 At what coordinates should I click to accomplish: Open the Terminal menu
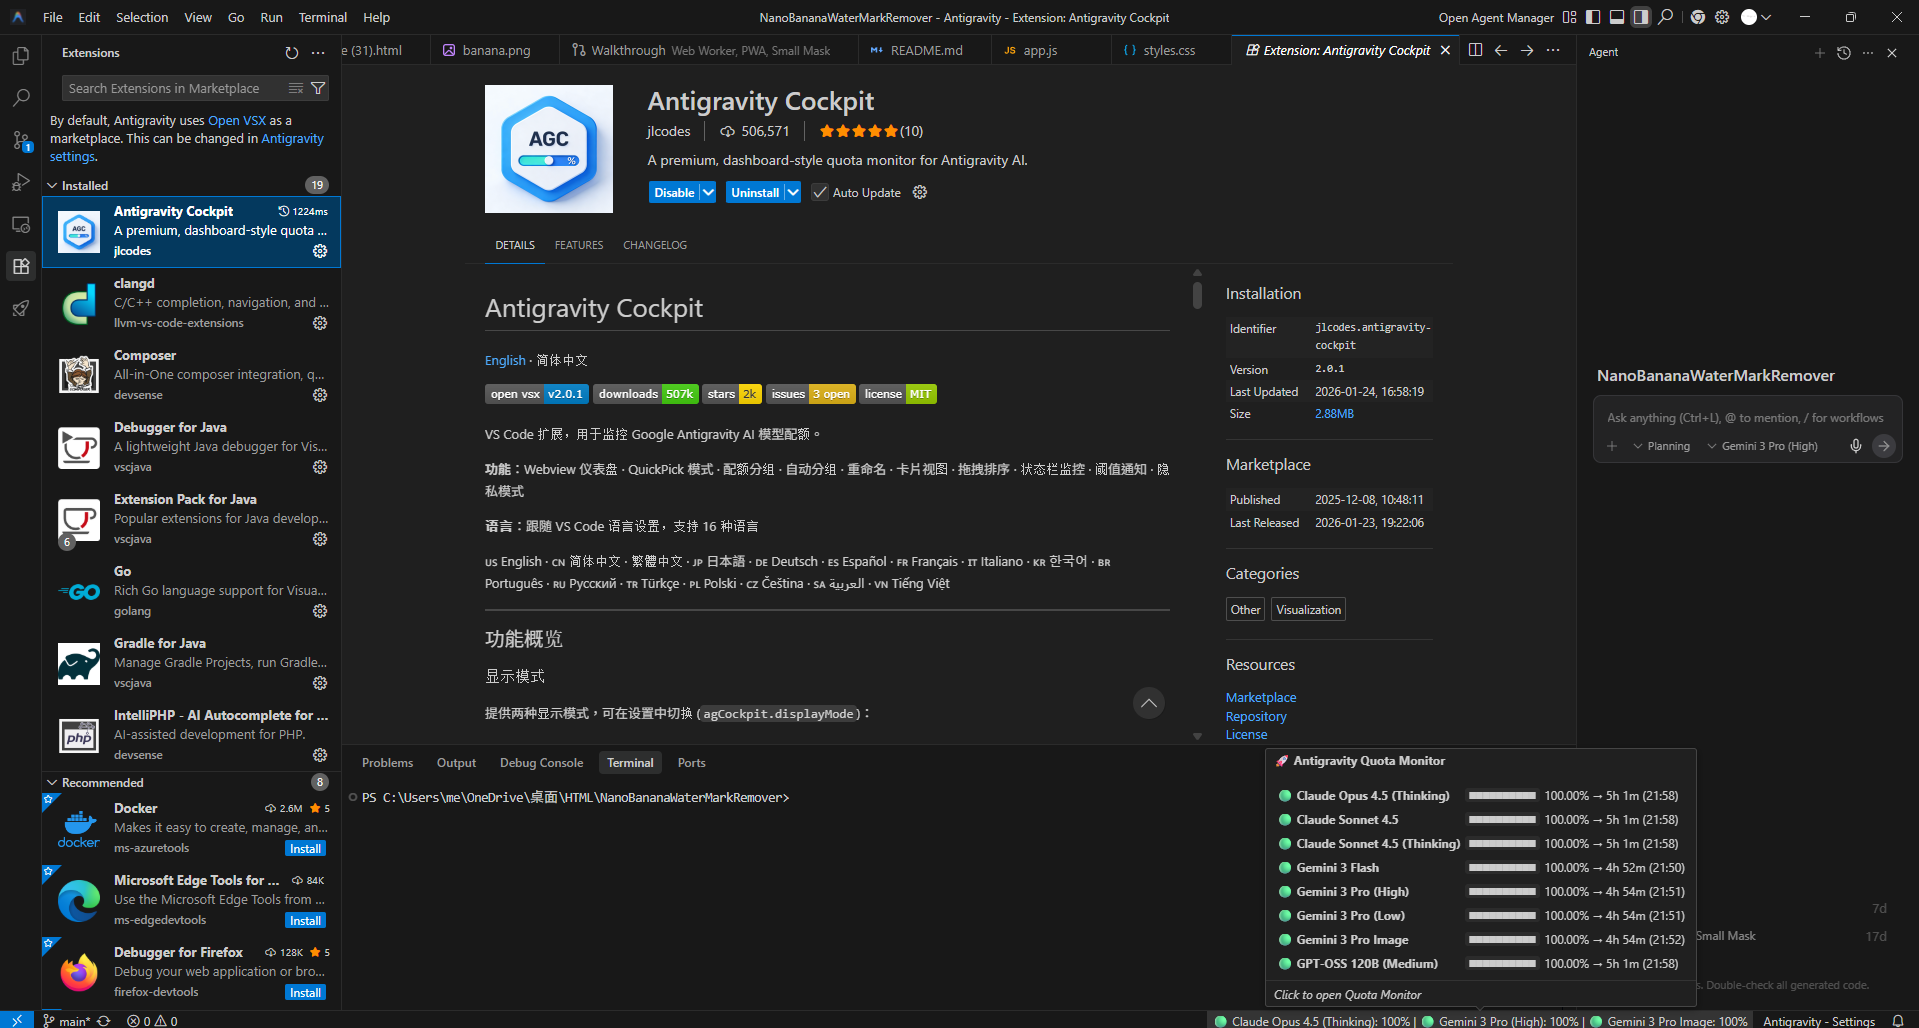pyautogui.click(x=322, y=17)
